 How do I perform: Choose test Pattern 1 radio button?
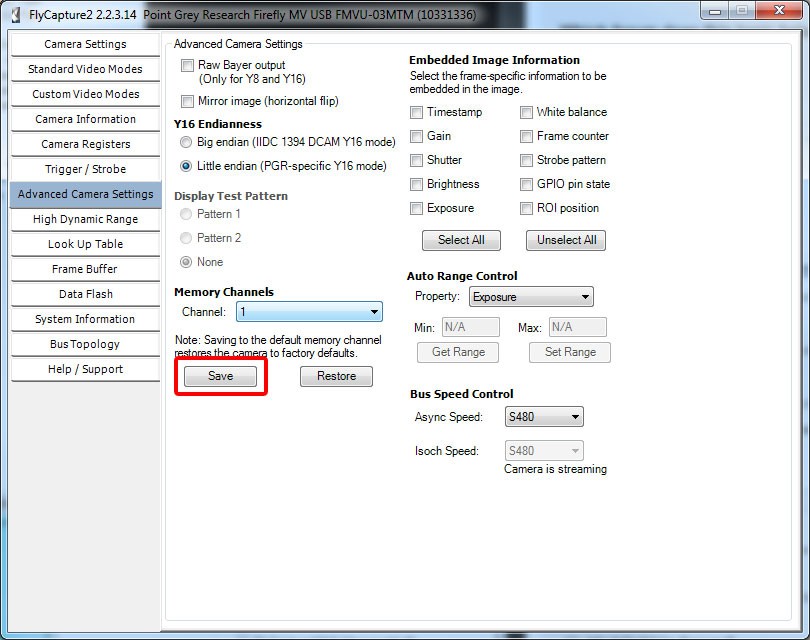click(185, 214)
